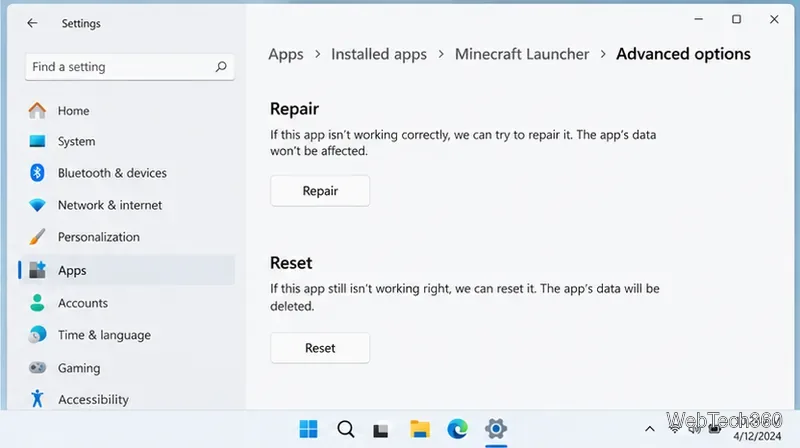The width and height of the screenshot is (800, 448).
Task: Click the Gaming controller icon
Action: pyautogui.click(x=37, y=367)
